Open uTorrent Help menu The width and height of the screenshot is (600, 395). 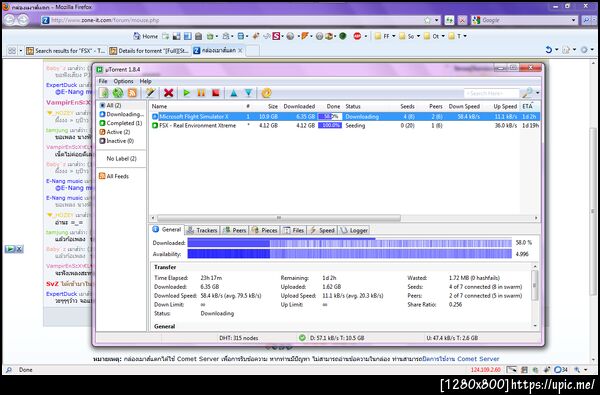tap(145, 81)
